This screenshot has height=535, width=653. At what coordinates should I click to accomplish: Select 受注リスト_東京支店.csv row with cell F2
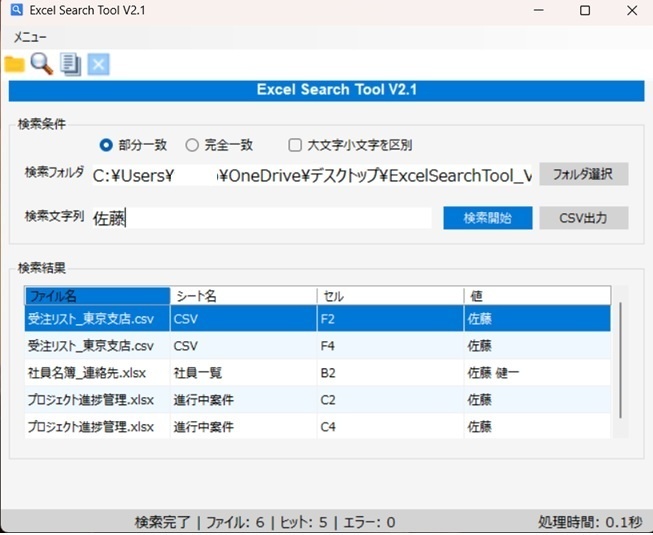click(318, 319)
